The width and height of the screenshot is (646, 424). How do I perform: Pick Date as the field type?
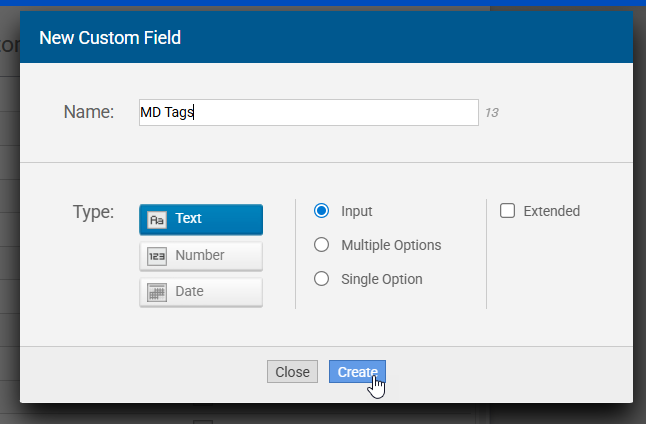click(x=201, y=292)
